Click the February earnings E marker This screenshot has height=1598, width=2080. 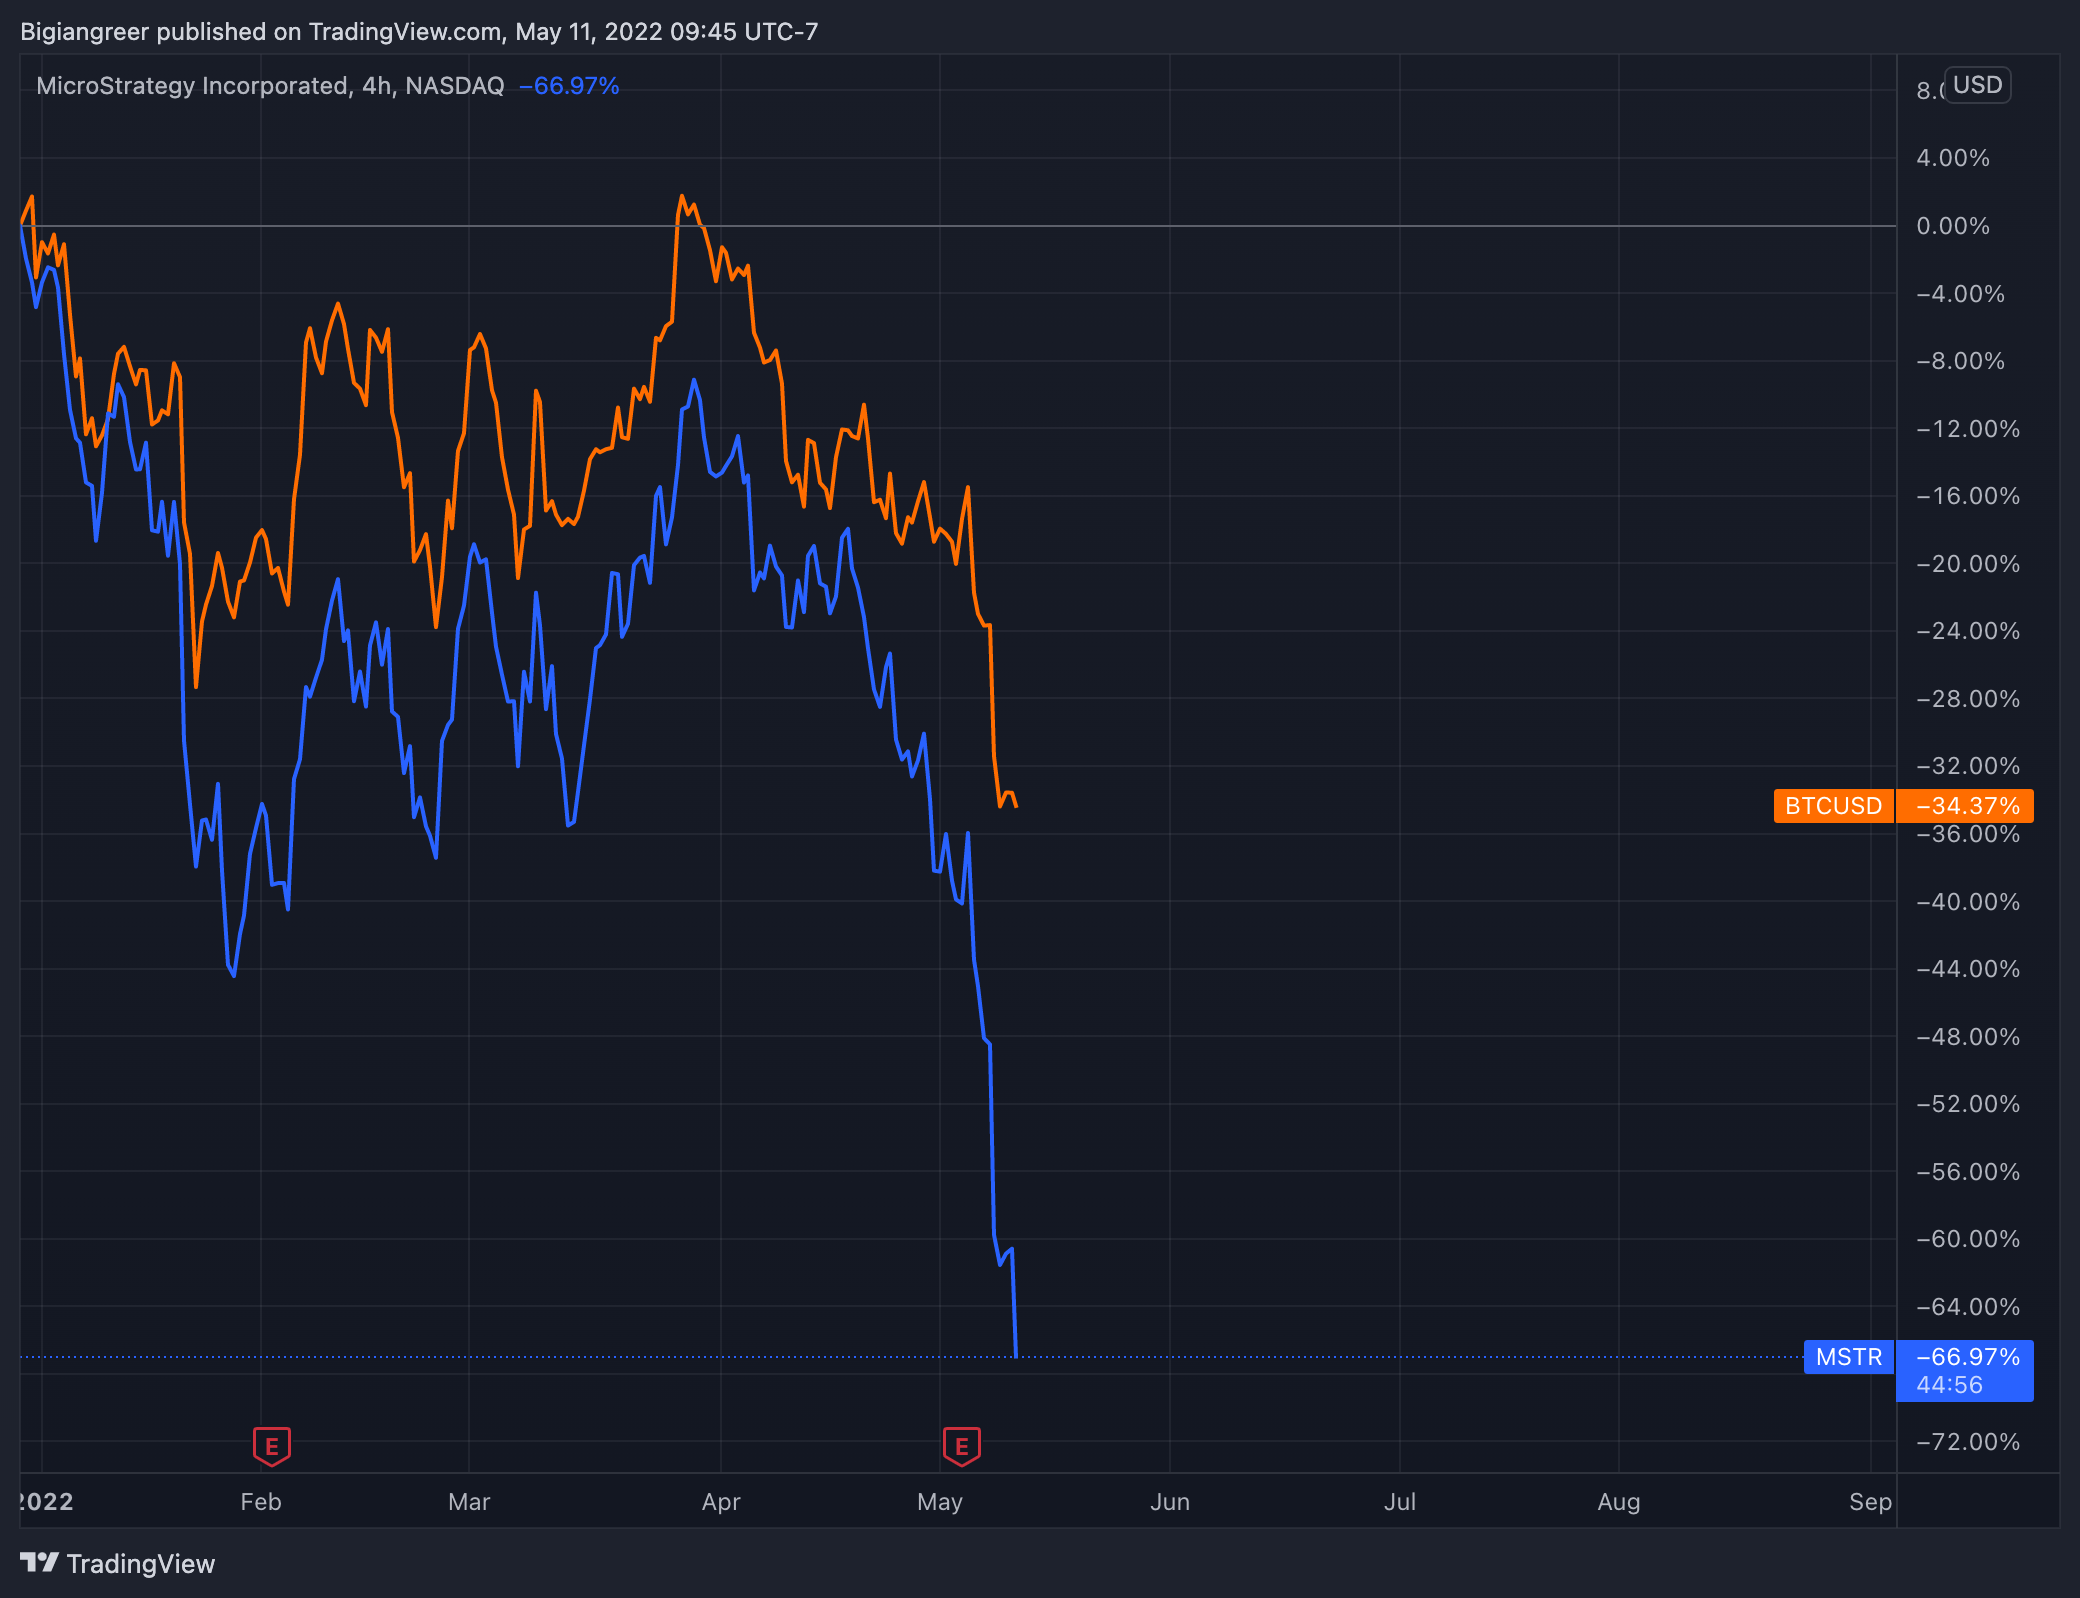point(271,1445)
